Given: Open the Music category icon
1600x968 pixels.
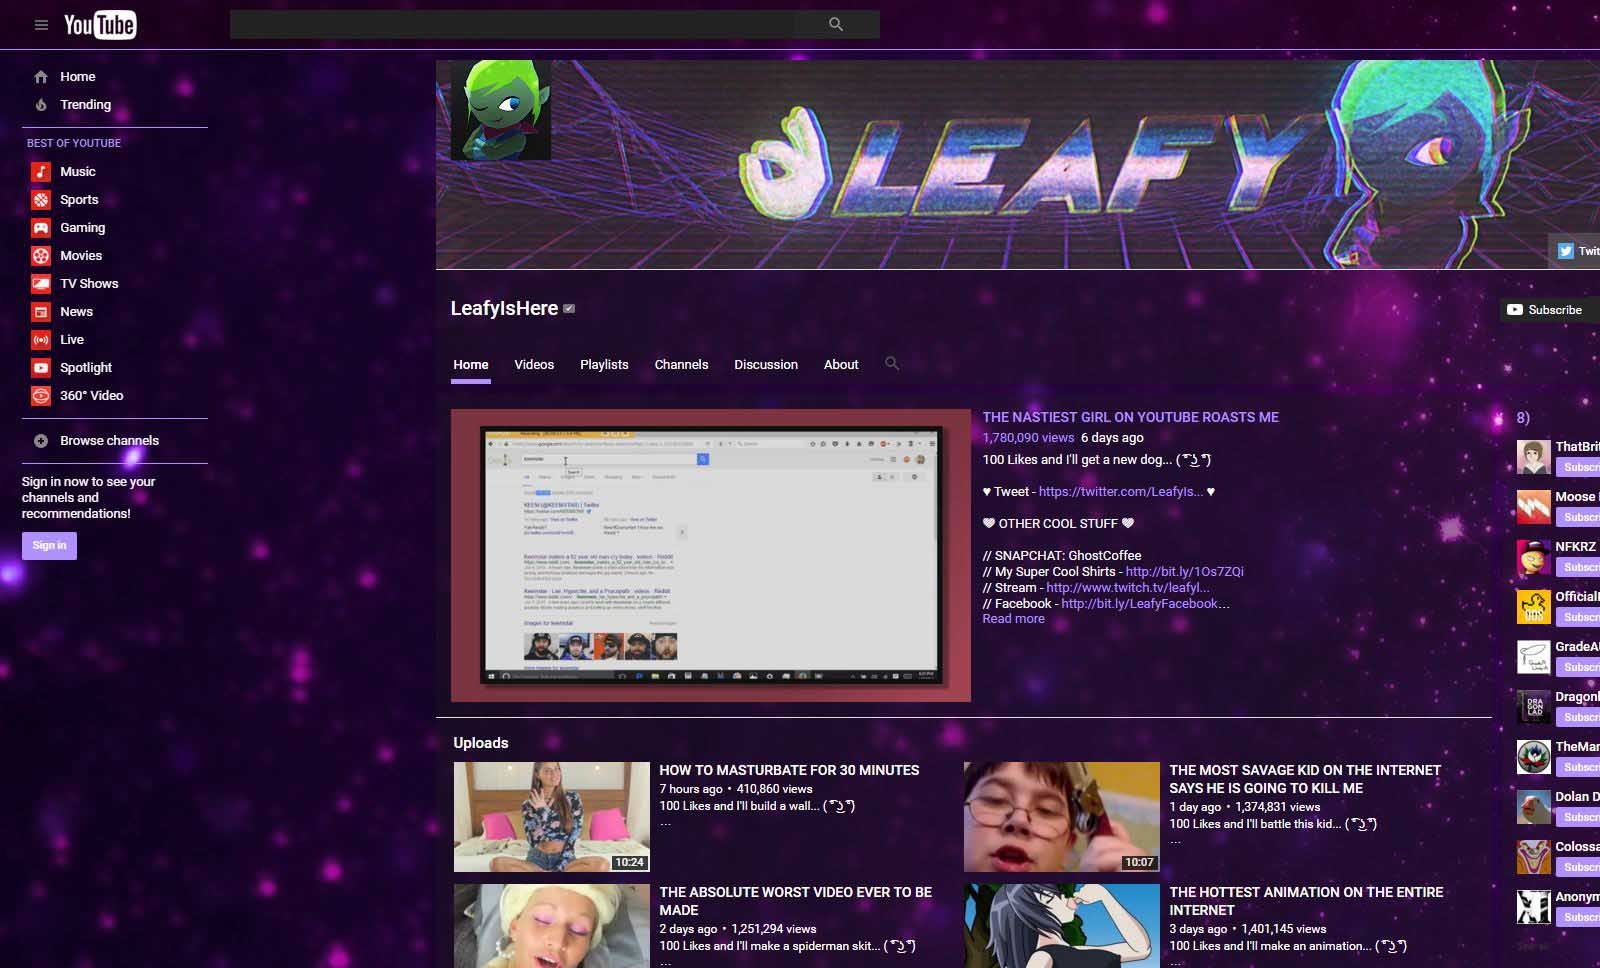Looking at the screenshot, I should tap(41, 172).
